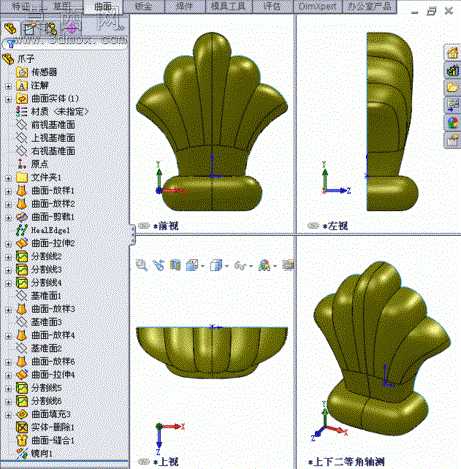This screenshot has height=469, width=461.
Task: Select the 上视基准面 top plane
Action: pyautogui.click(x=53, y=138)
